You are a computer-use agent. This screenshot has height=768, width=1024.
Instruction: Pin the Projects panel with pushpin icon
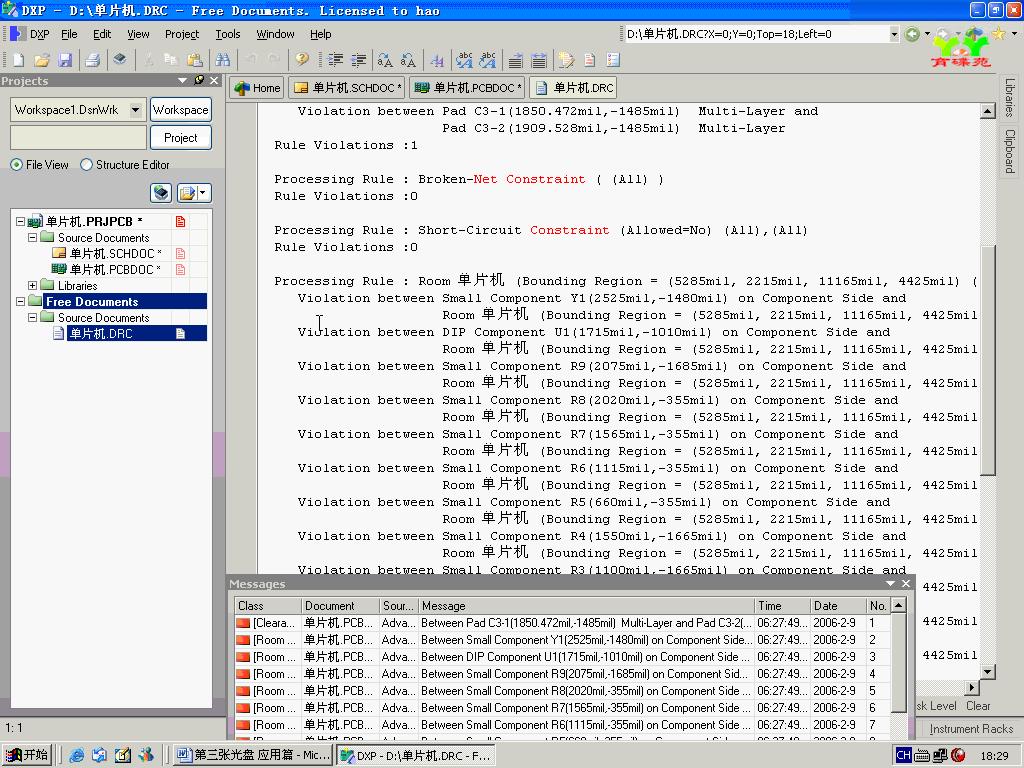pyautogui.click(x=199, y=80)
